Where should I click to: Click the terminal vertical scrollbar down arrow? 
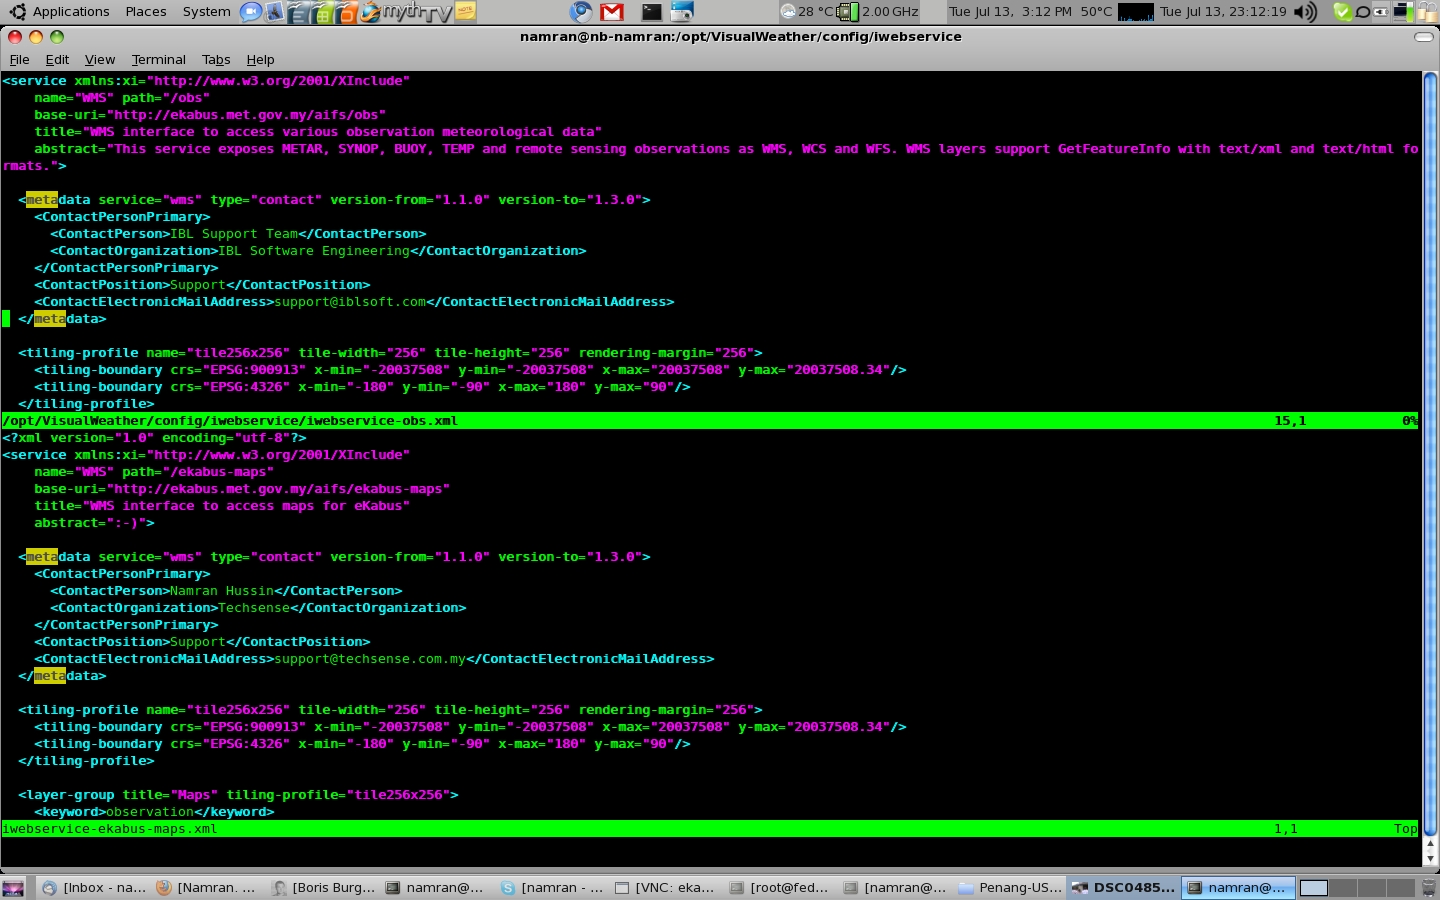[x=1430, y=858]
